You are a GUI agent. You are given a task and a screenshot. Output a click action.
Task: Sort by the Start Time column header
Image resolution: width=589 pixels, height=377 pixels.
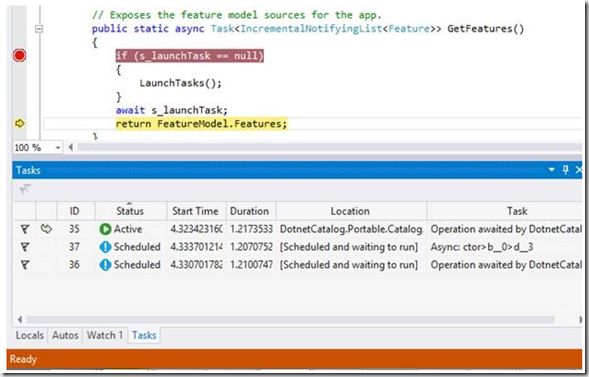pyautogui.click(x=195, y=211)
